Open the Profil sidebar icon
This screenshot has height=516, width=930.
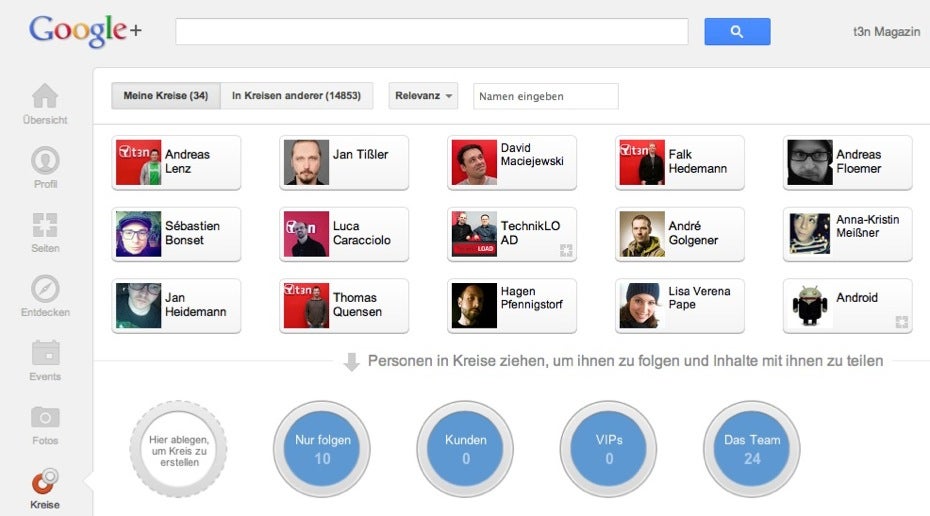[45, 160]
